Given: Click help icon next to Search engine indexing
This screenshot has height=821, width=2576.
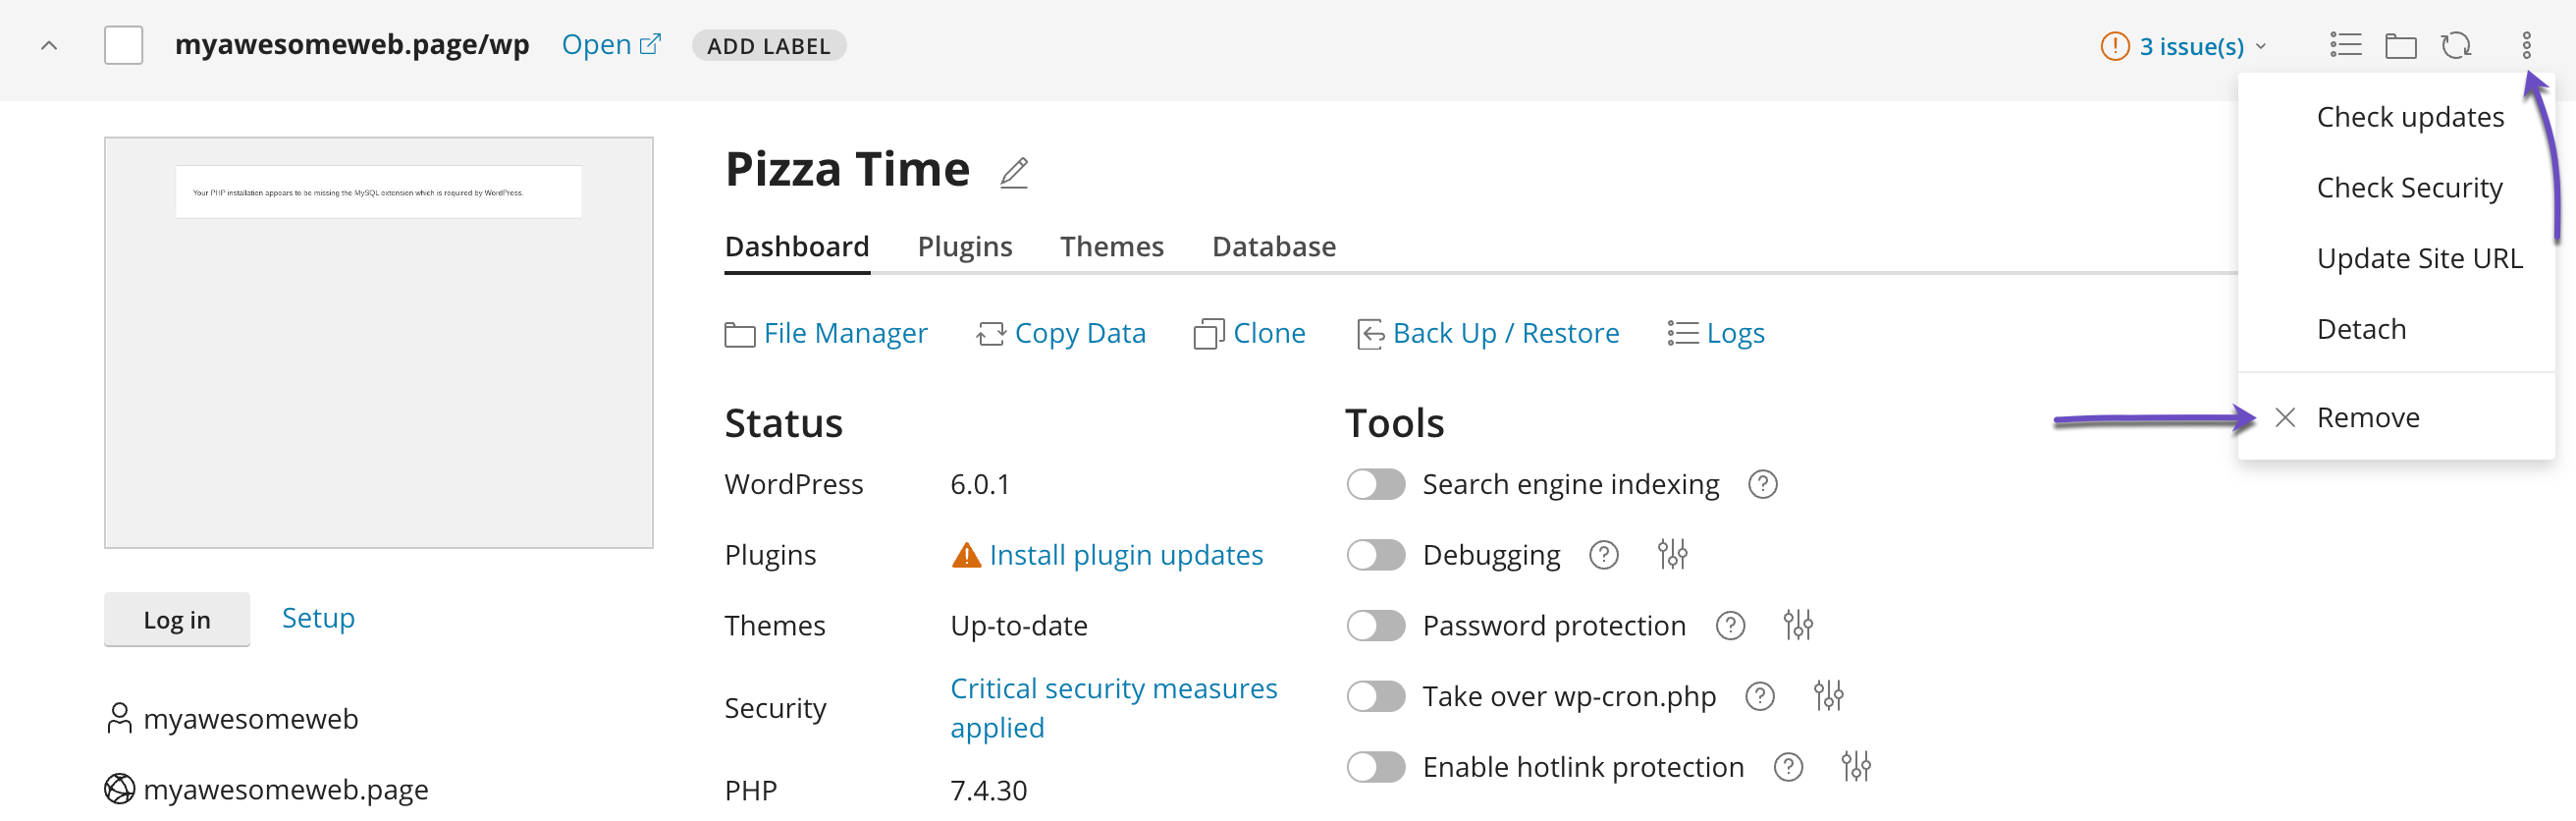Looking at the screenshot, I should (1762, 484).
